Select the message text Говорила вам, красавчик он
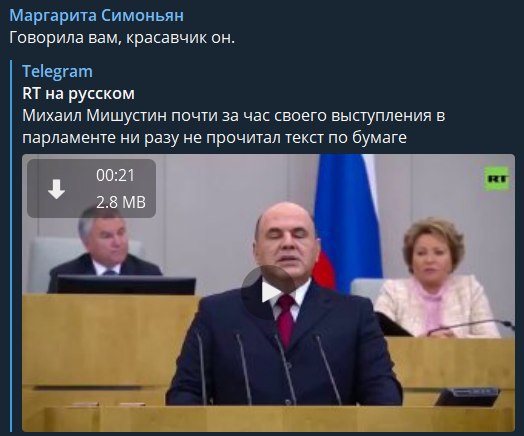The width and height of the screenshot is (524, 436). click(x=122, y=37)
